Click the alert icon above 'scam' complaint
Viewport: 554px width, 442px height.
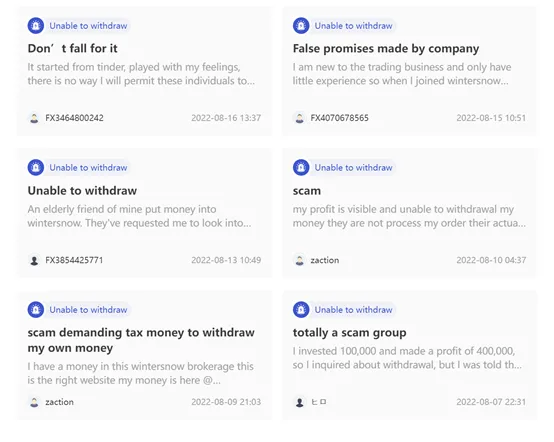coord(301,167)
